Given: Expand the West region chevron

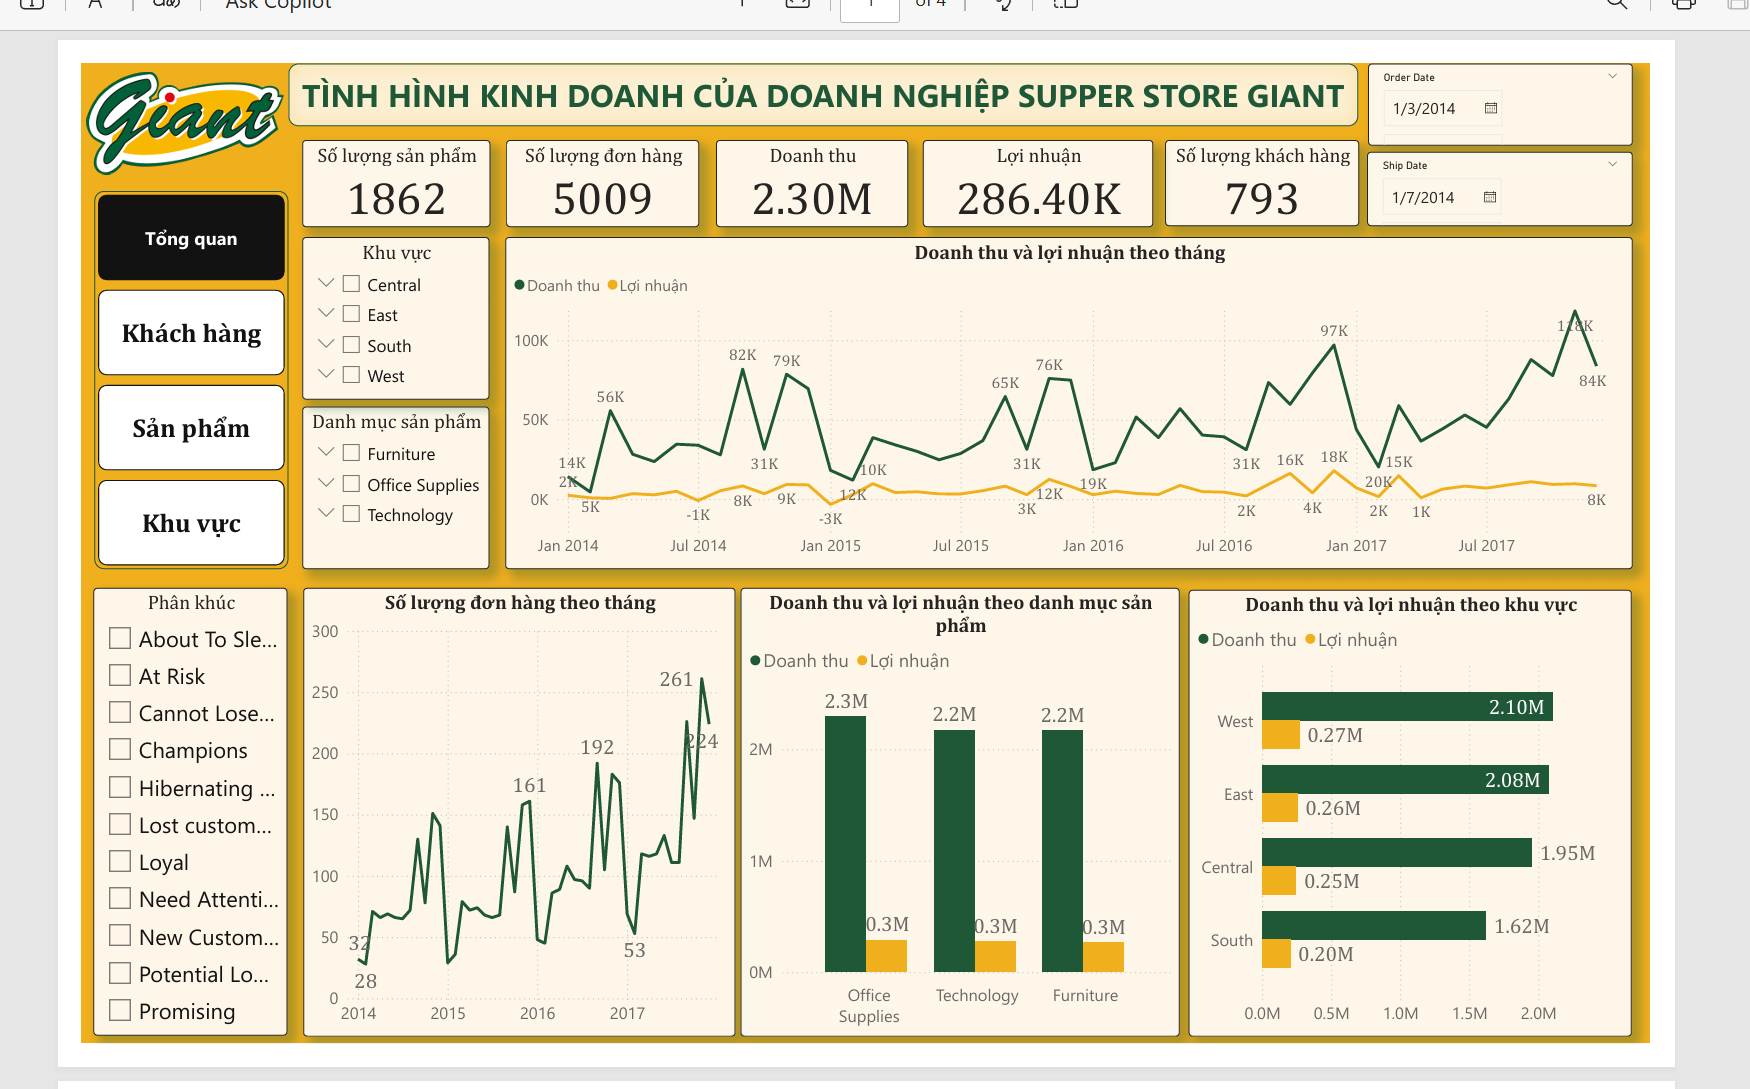Looking at the screenshot, I should 326,374.
